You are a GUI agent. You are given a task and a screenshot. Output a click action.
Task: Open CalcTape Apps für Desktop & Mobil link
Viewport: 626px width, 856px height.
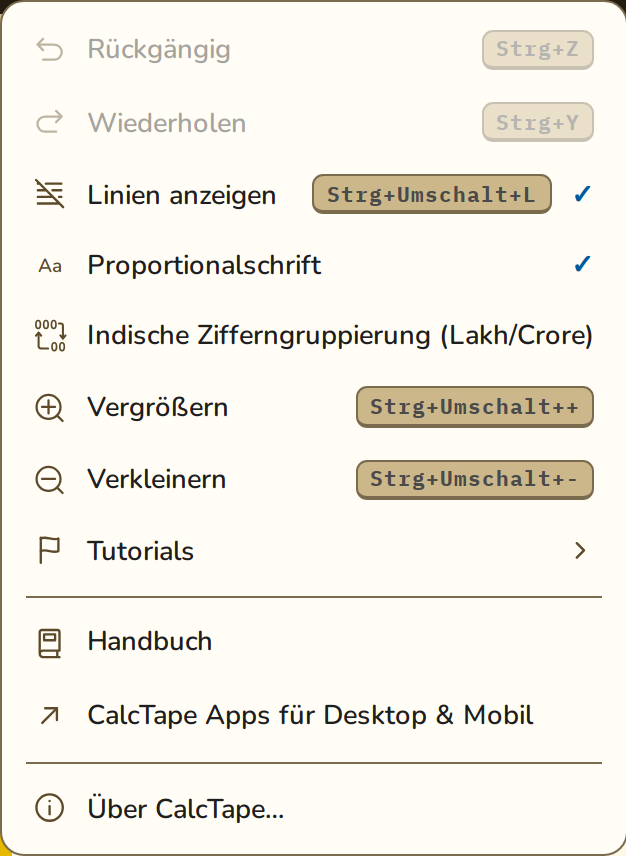click(x=313, y=715)
